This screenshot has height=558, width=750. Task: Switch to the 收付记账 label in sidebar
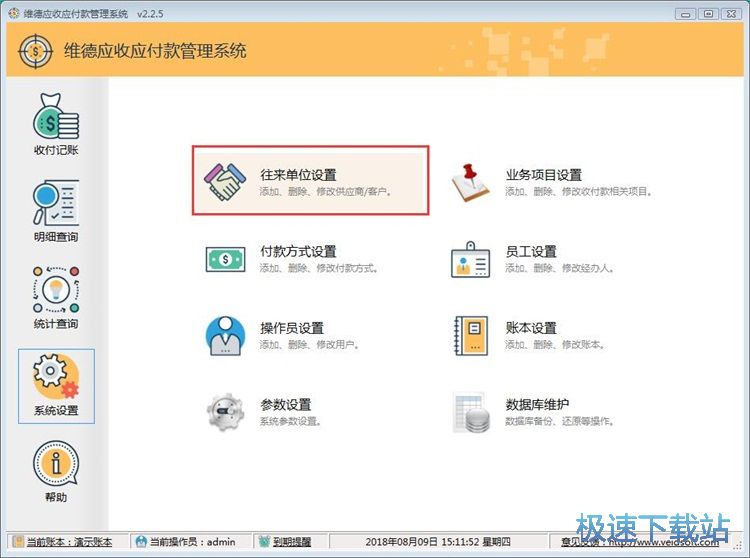click(x=56, y=150)
